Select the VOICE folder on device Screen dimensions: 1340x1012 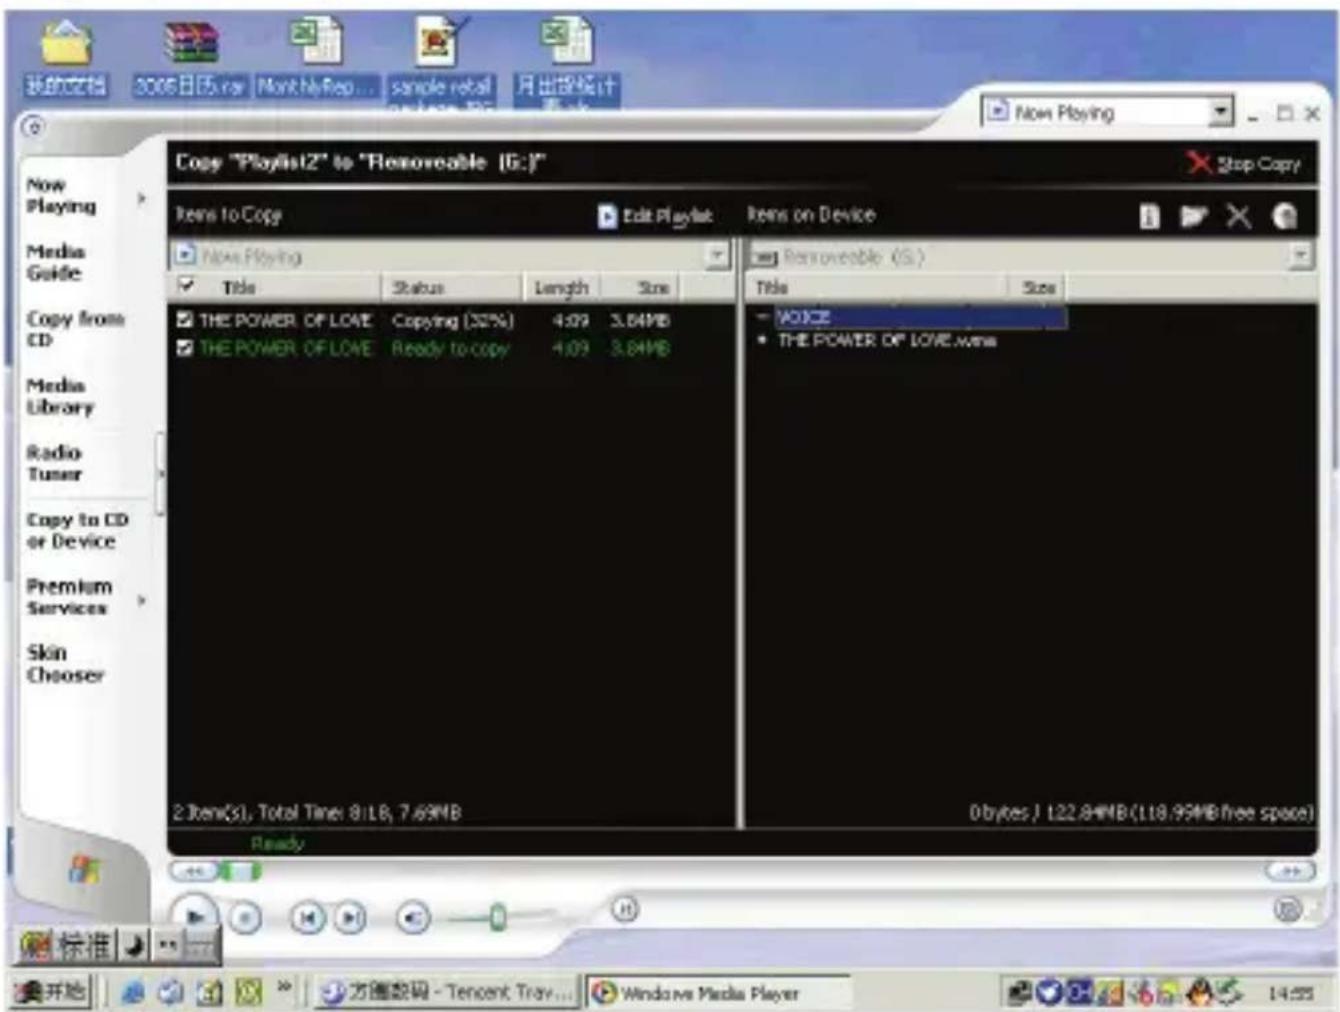pyautogui.click(x=919, y=317)
